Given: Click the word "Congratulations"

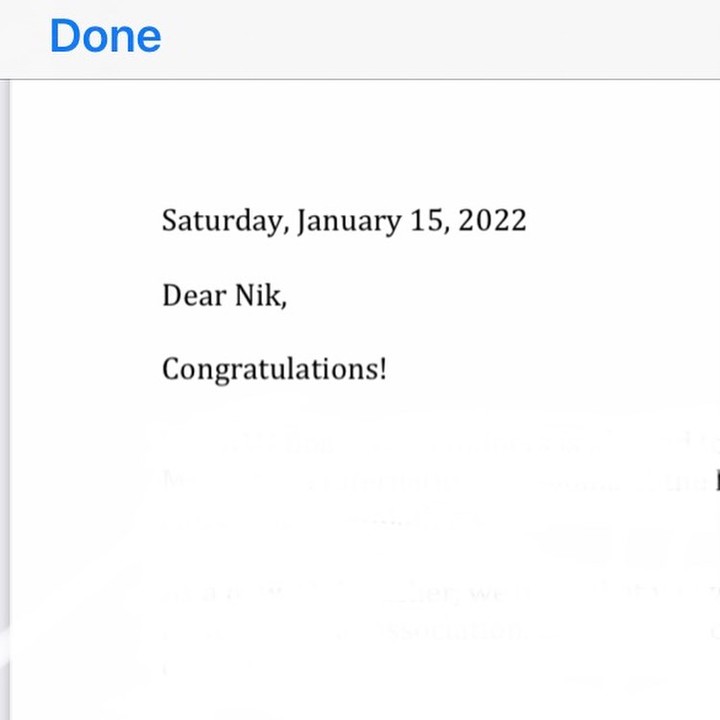Looking at the screenshot, I should [x=269, y=369].
